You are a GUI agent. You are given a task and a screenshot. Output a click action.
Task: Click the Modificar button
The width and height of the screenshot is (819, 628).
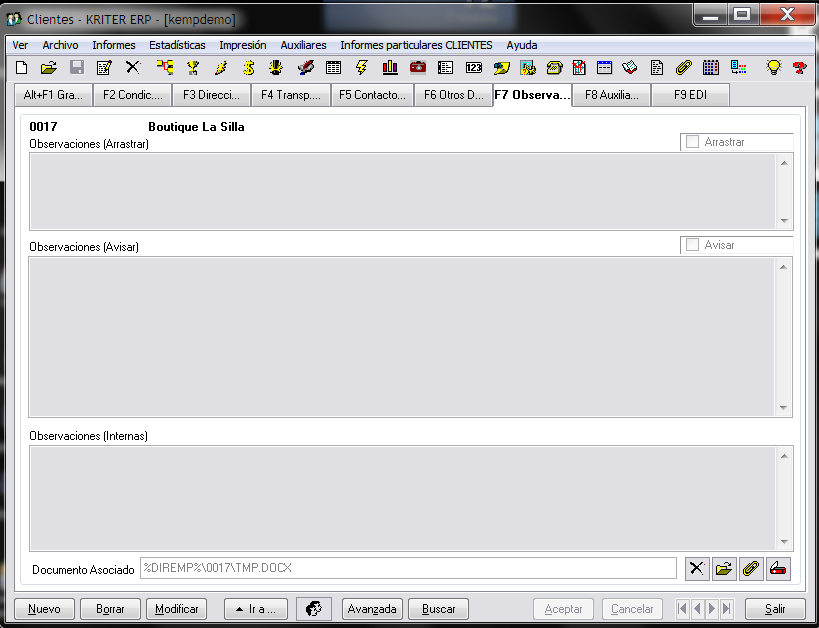[177, 609]
